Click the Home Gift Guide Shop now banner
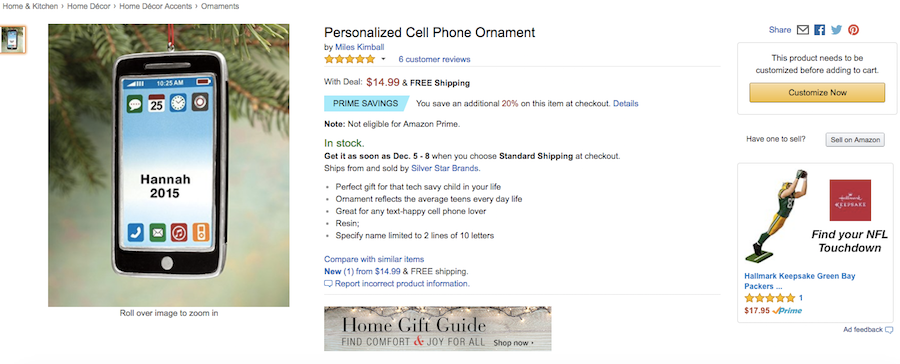Screen dimensions: 900x364 (437, 328)
